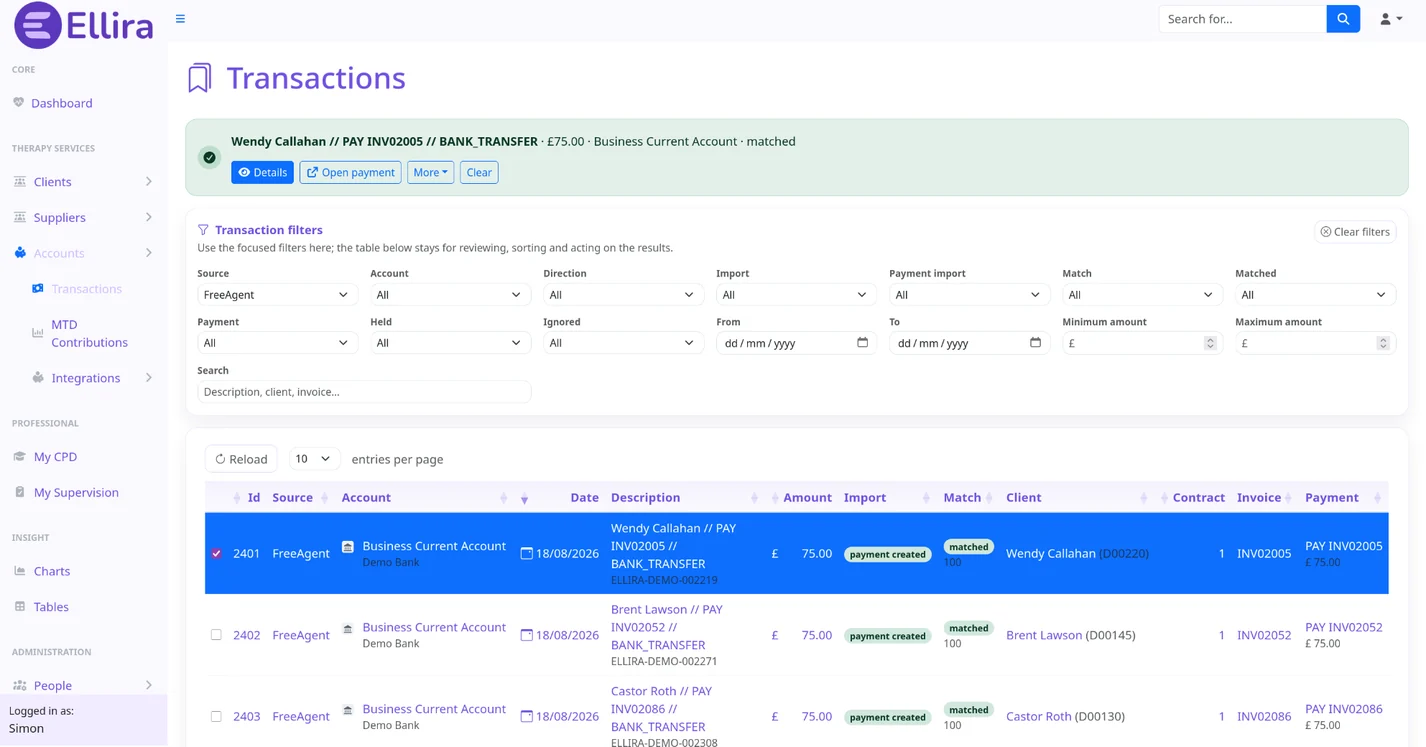This screenshot has height=747, width=1426.
Task: Click the MTD Contributions chart icon
Action: point(37,333)
